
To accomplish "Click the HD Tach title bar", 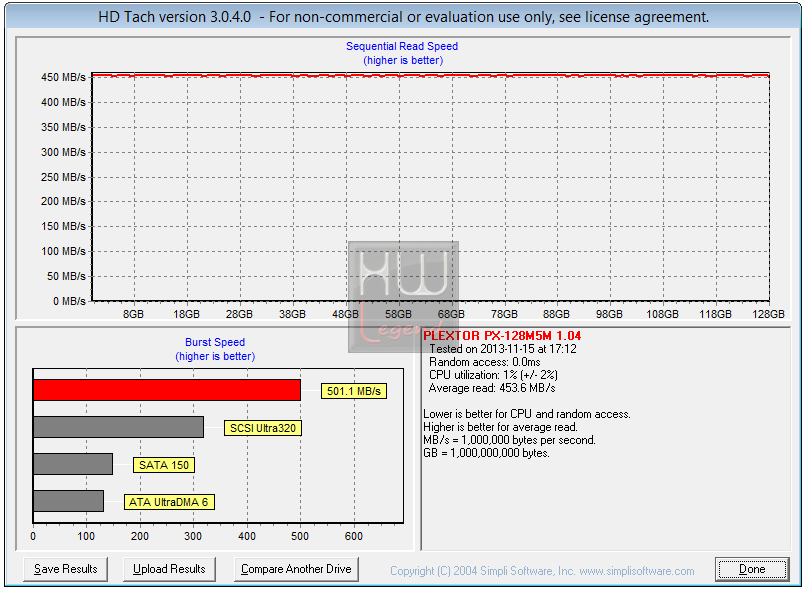I will [403, 16].
